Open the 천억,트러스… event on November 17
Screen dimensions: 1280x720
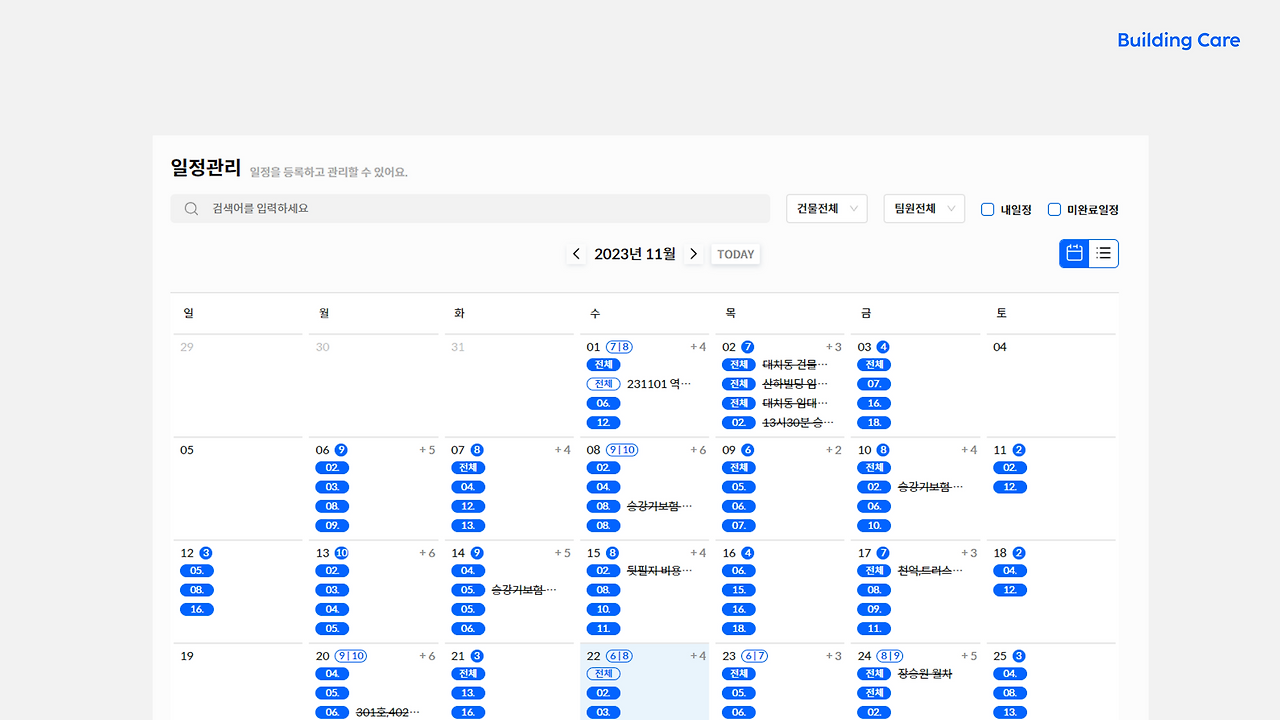pyautogui.click(x=931, y=571)
